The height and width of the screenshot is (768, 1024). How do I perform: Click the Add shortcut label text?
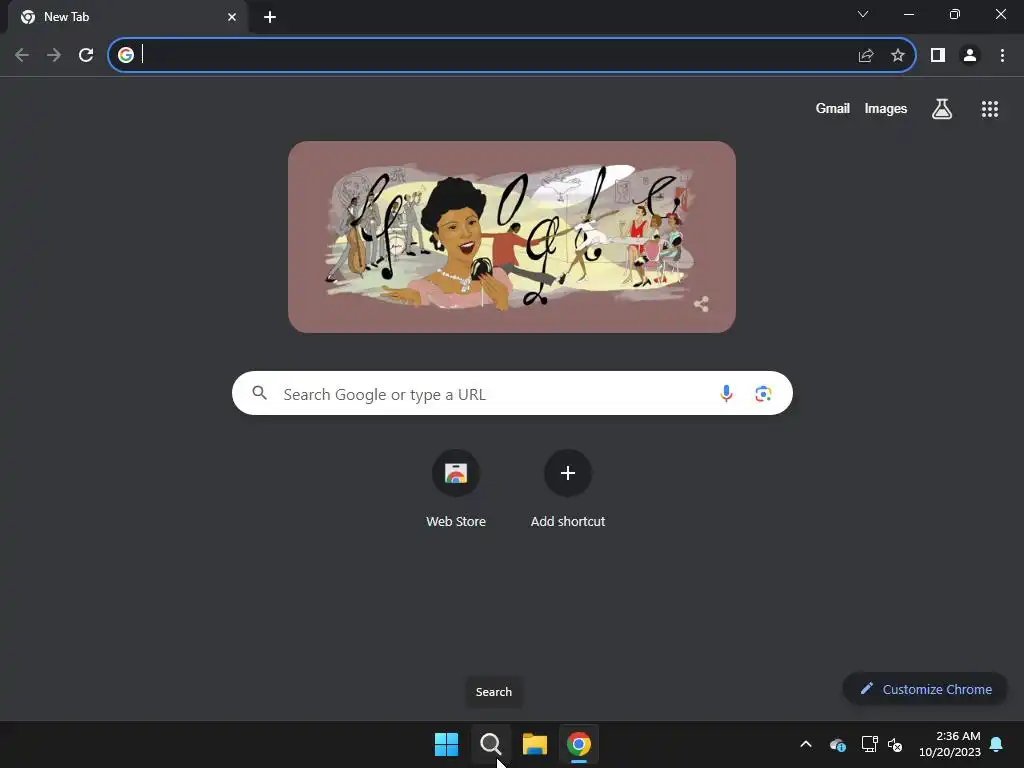[568, 521]
